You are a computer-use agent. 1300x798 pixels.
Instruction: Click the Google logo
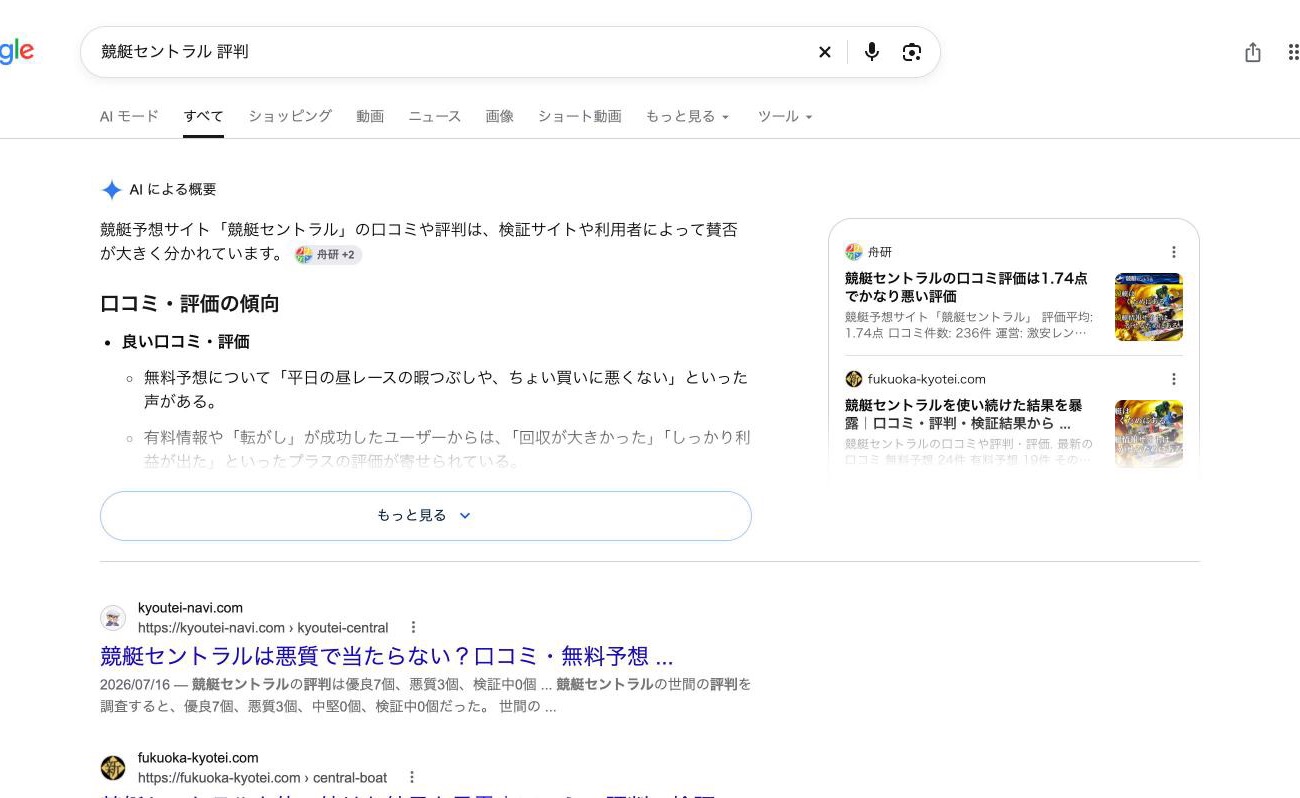tap(17, 52)
